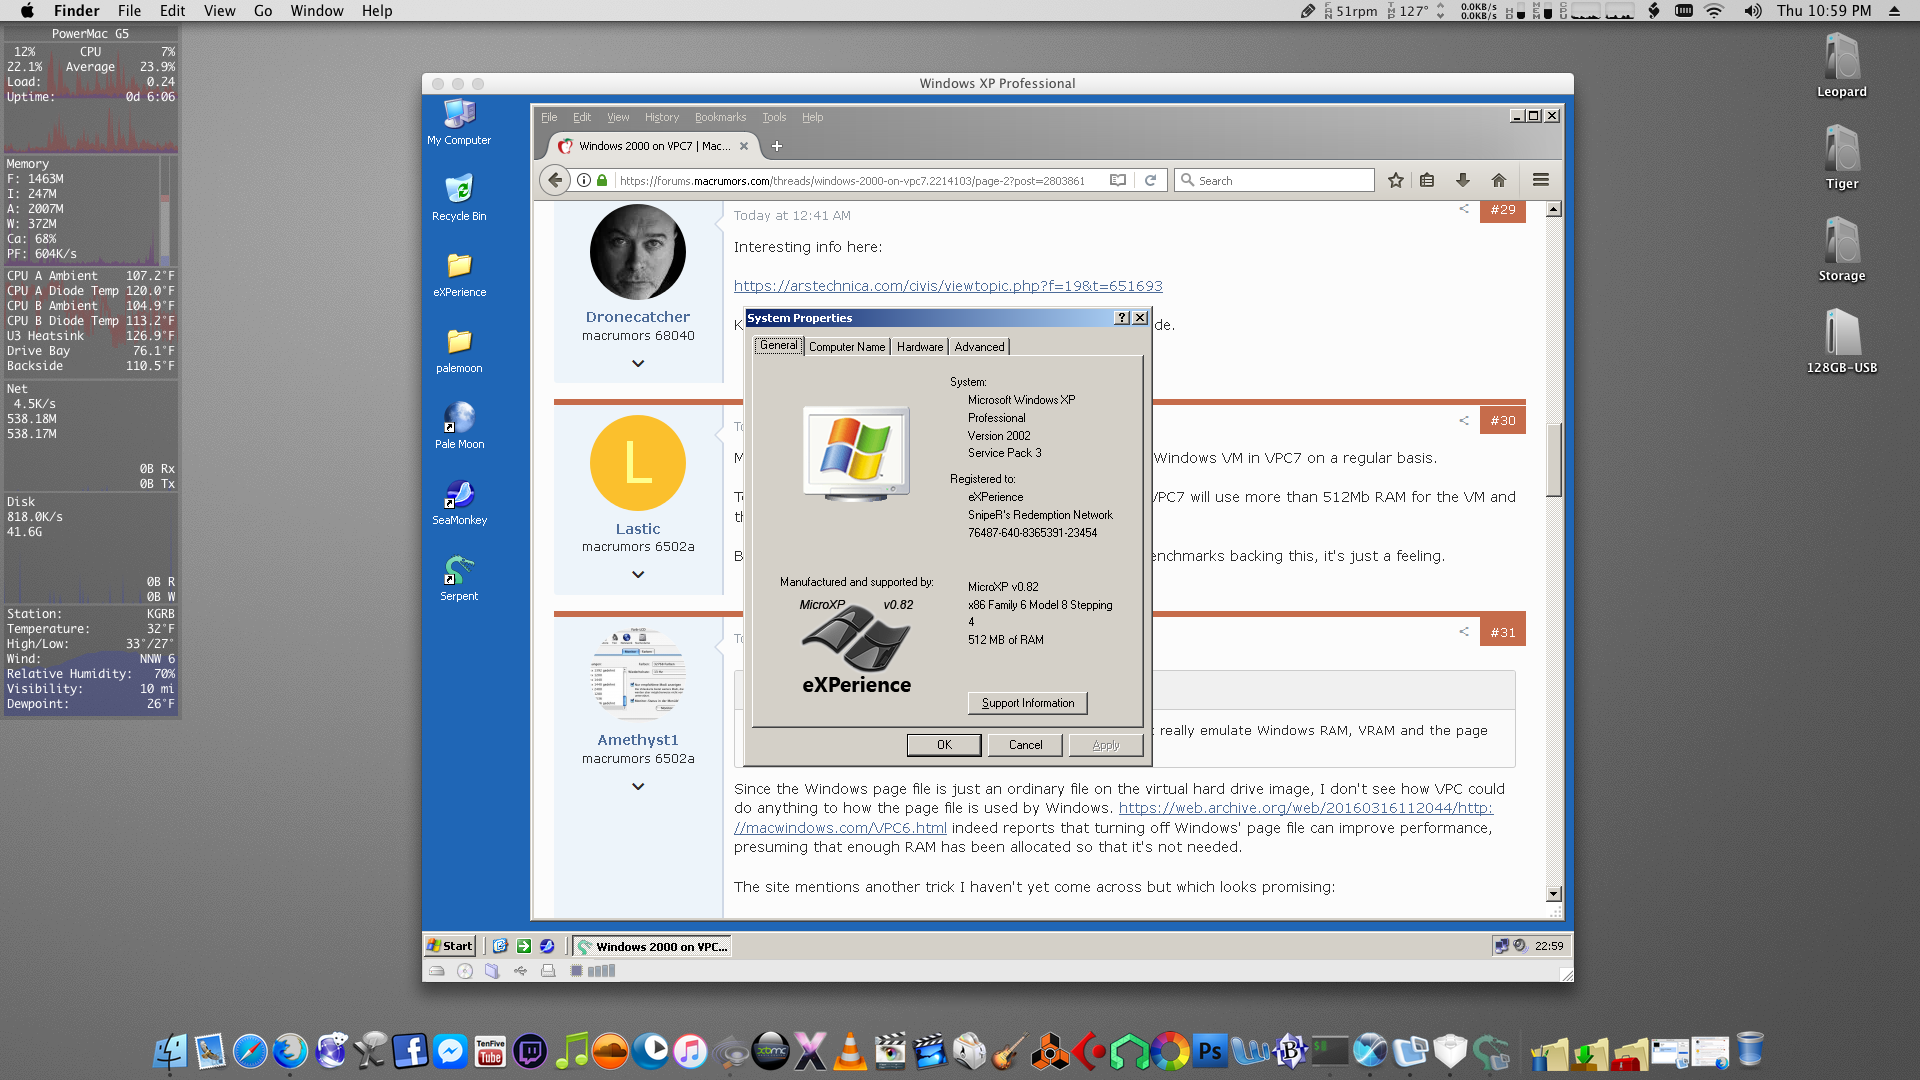Click the Start button in taskbar

[450, 946]
